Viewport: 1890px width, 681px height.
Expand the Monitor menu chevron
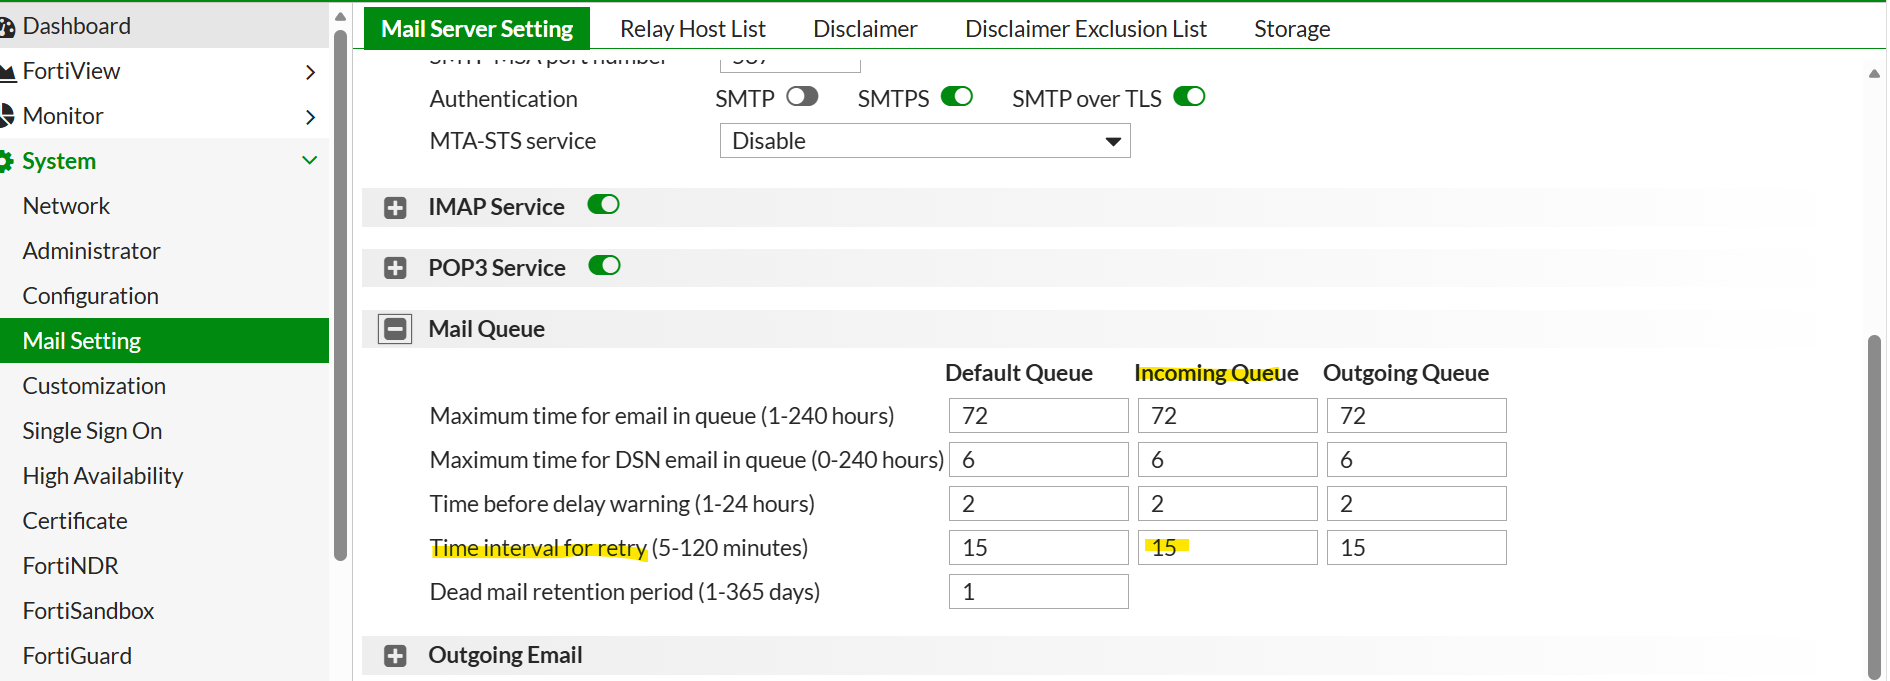point(310,117)
